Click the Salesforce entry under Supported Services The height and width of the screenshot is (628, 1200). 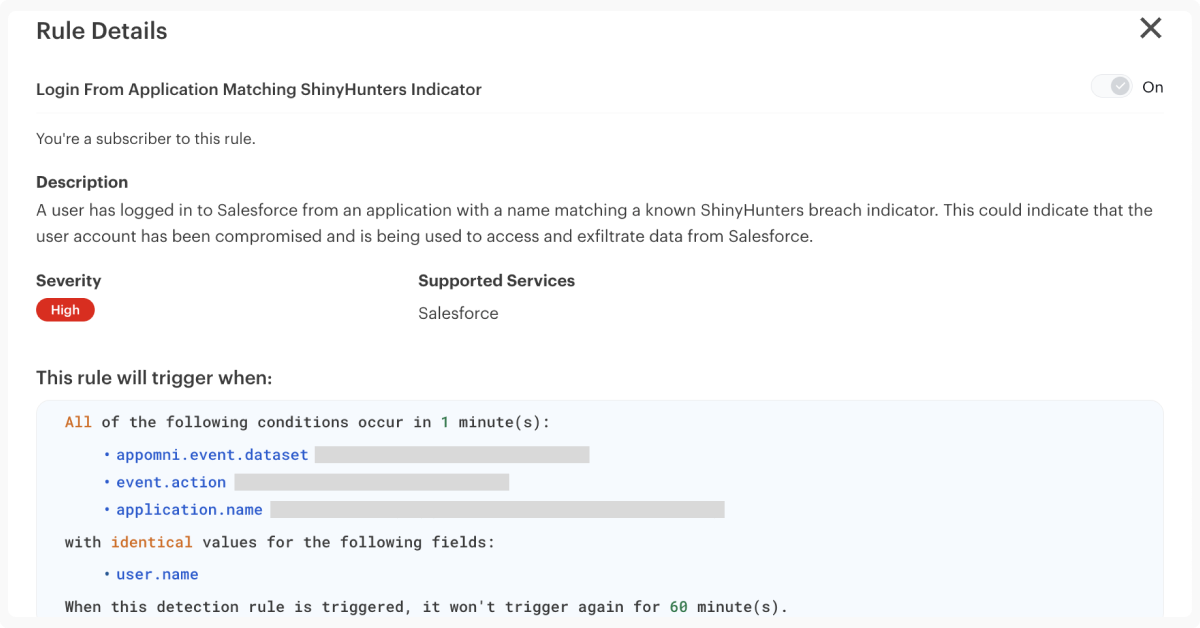point(458,313)
